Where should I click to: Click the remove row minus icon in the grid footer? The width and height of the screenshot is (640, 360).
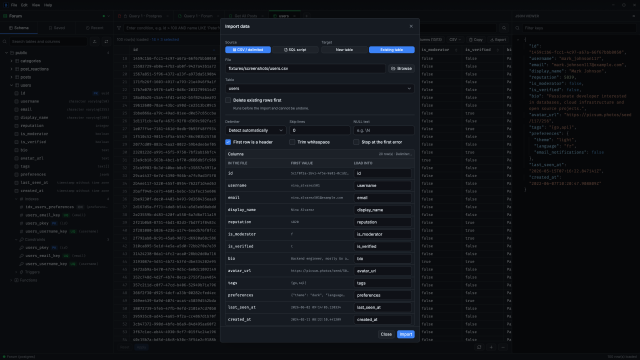pos(503,347)
